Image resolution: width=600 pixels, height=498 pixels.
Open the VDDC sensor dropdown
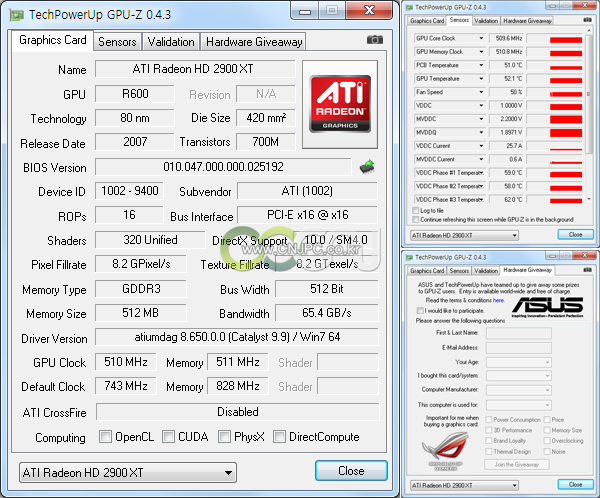coord(481,105)
